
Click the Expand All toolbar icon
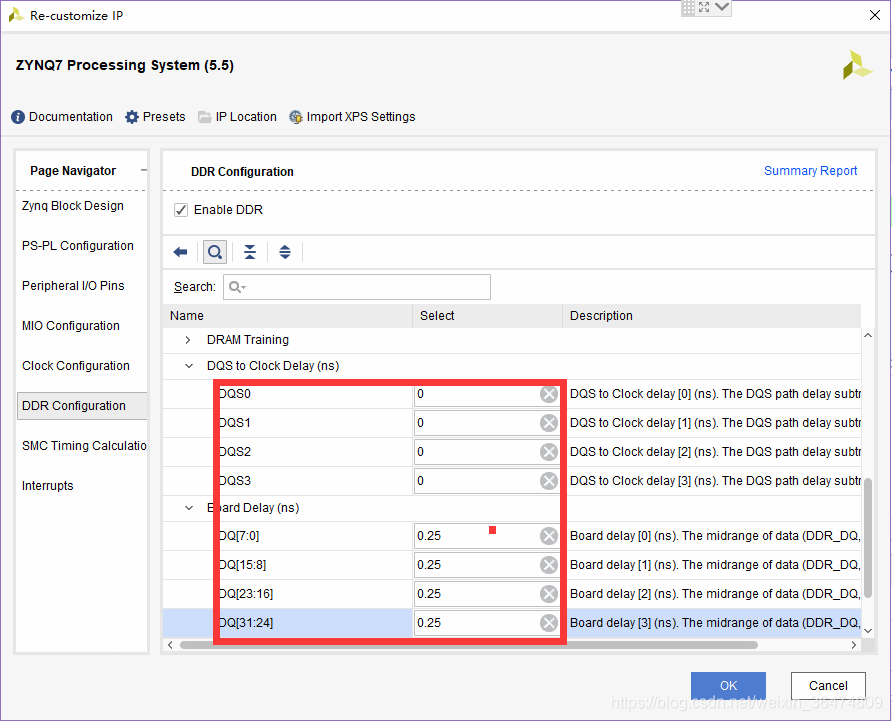(x=285, y=252)
